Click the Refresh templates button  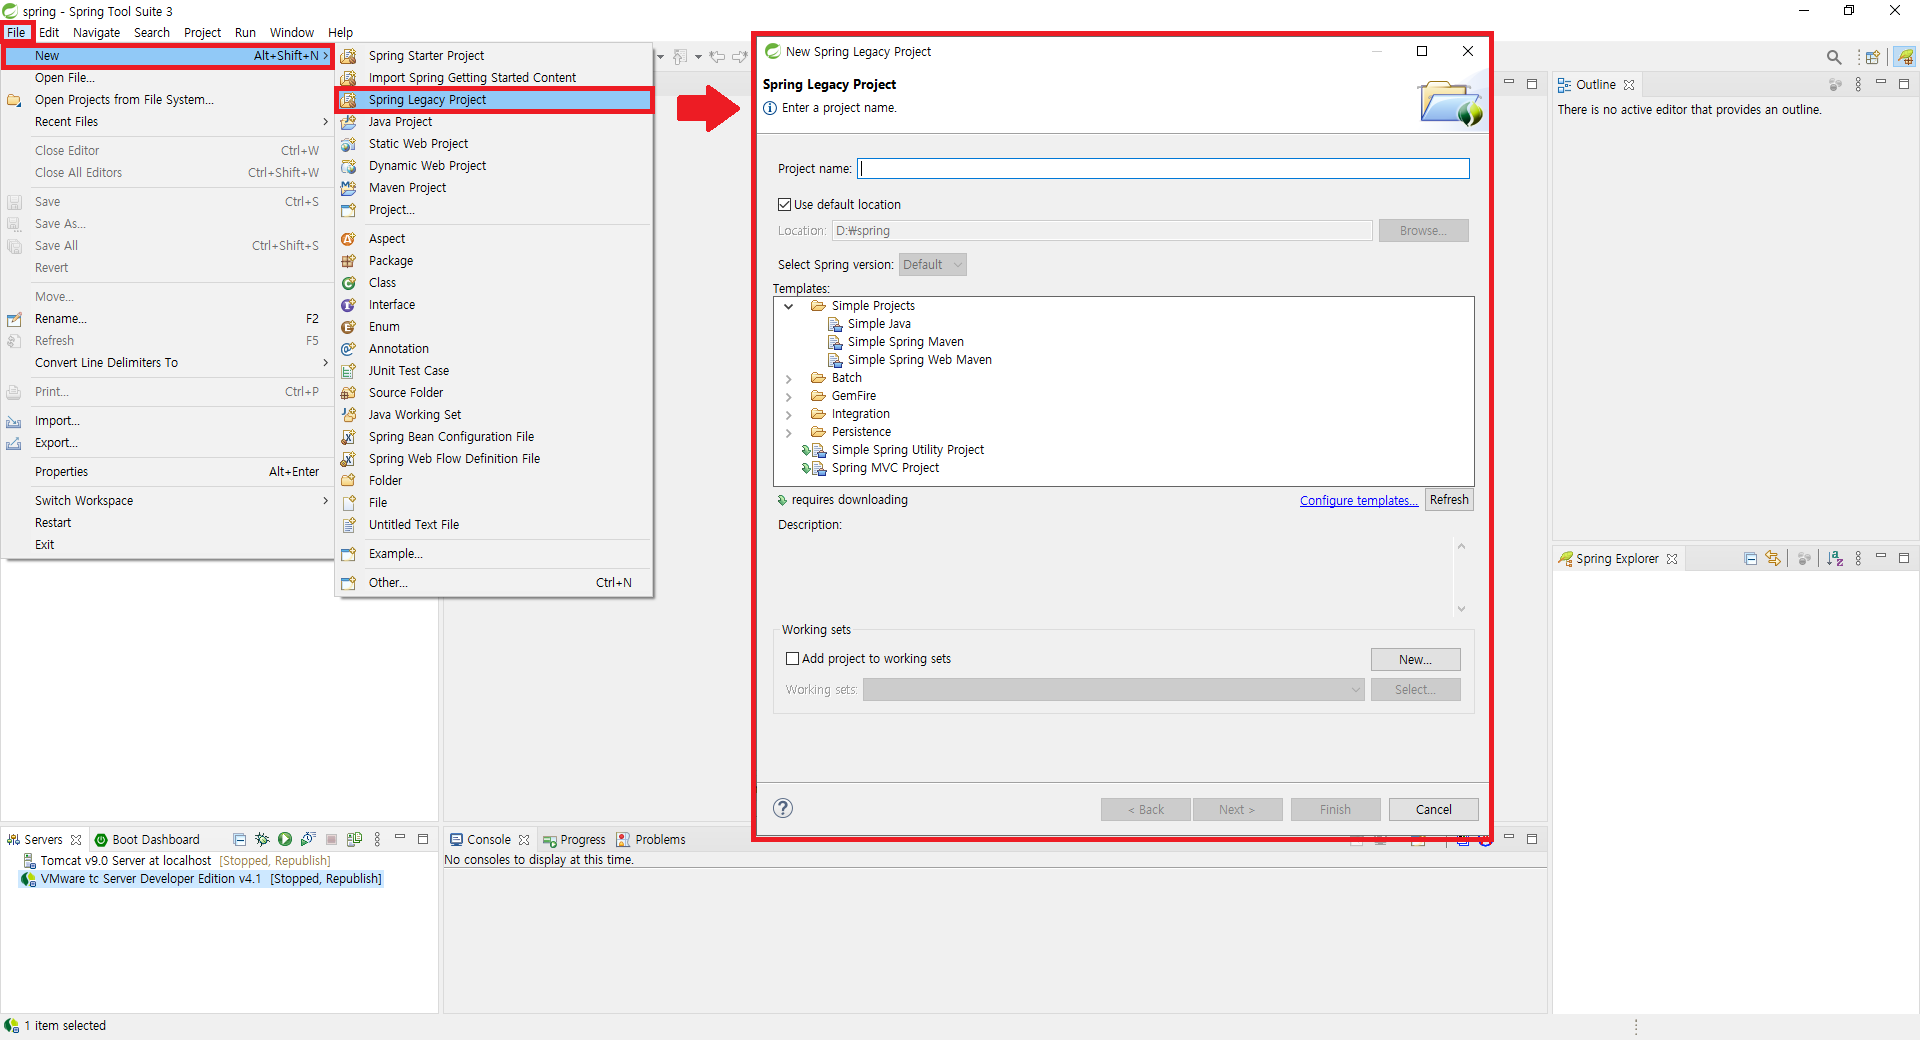[x=1449, y=500]
